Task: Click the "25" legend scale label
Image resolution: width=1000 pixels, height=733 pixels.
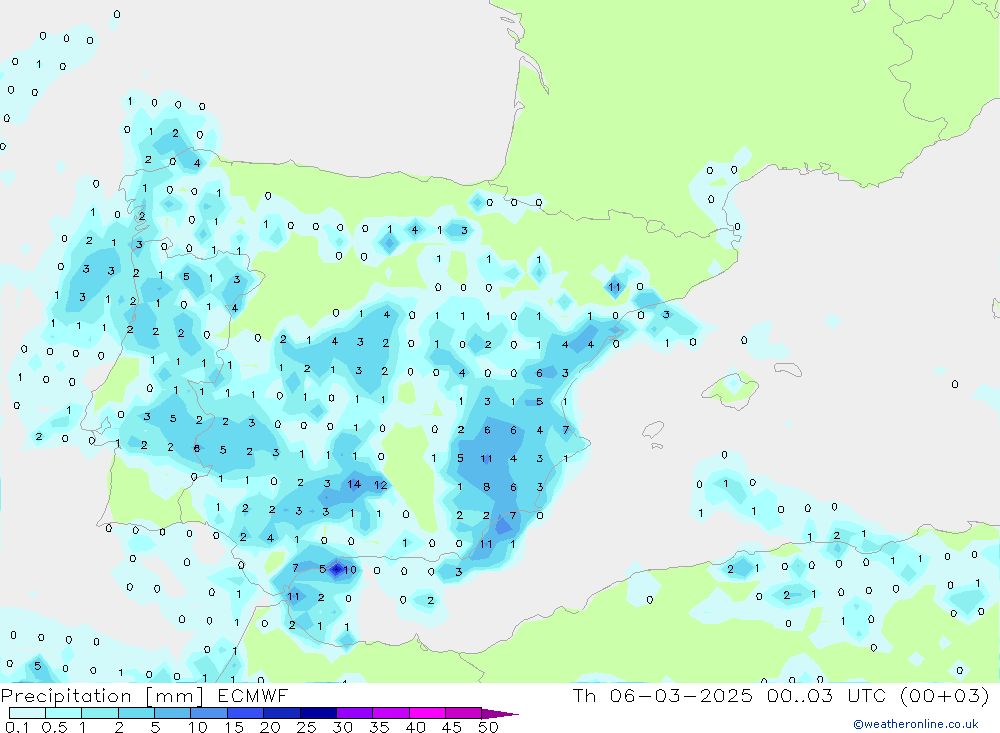Action: (x=307, y=727)
